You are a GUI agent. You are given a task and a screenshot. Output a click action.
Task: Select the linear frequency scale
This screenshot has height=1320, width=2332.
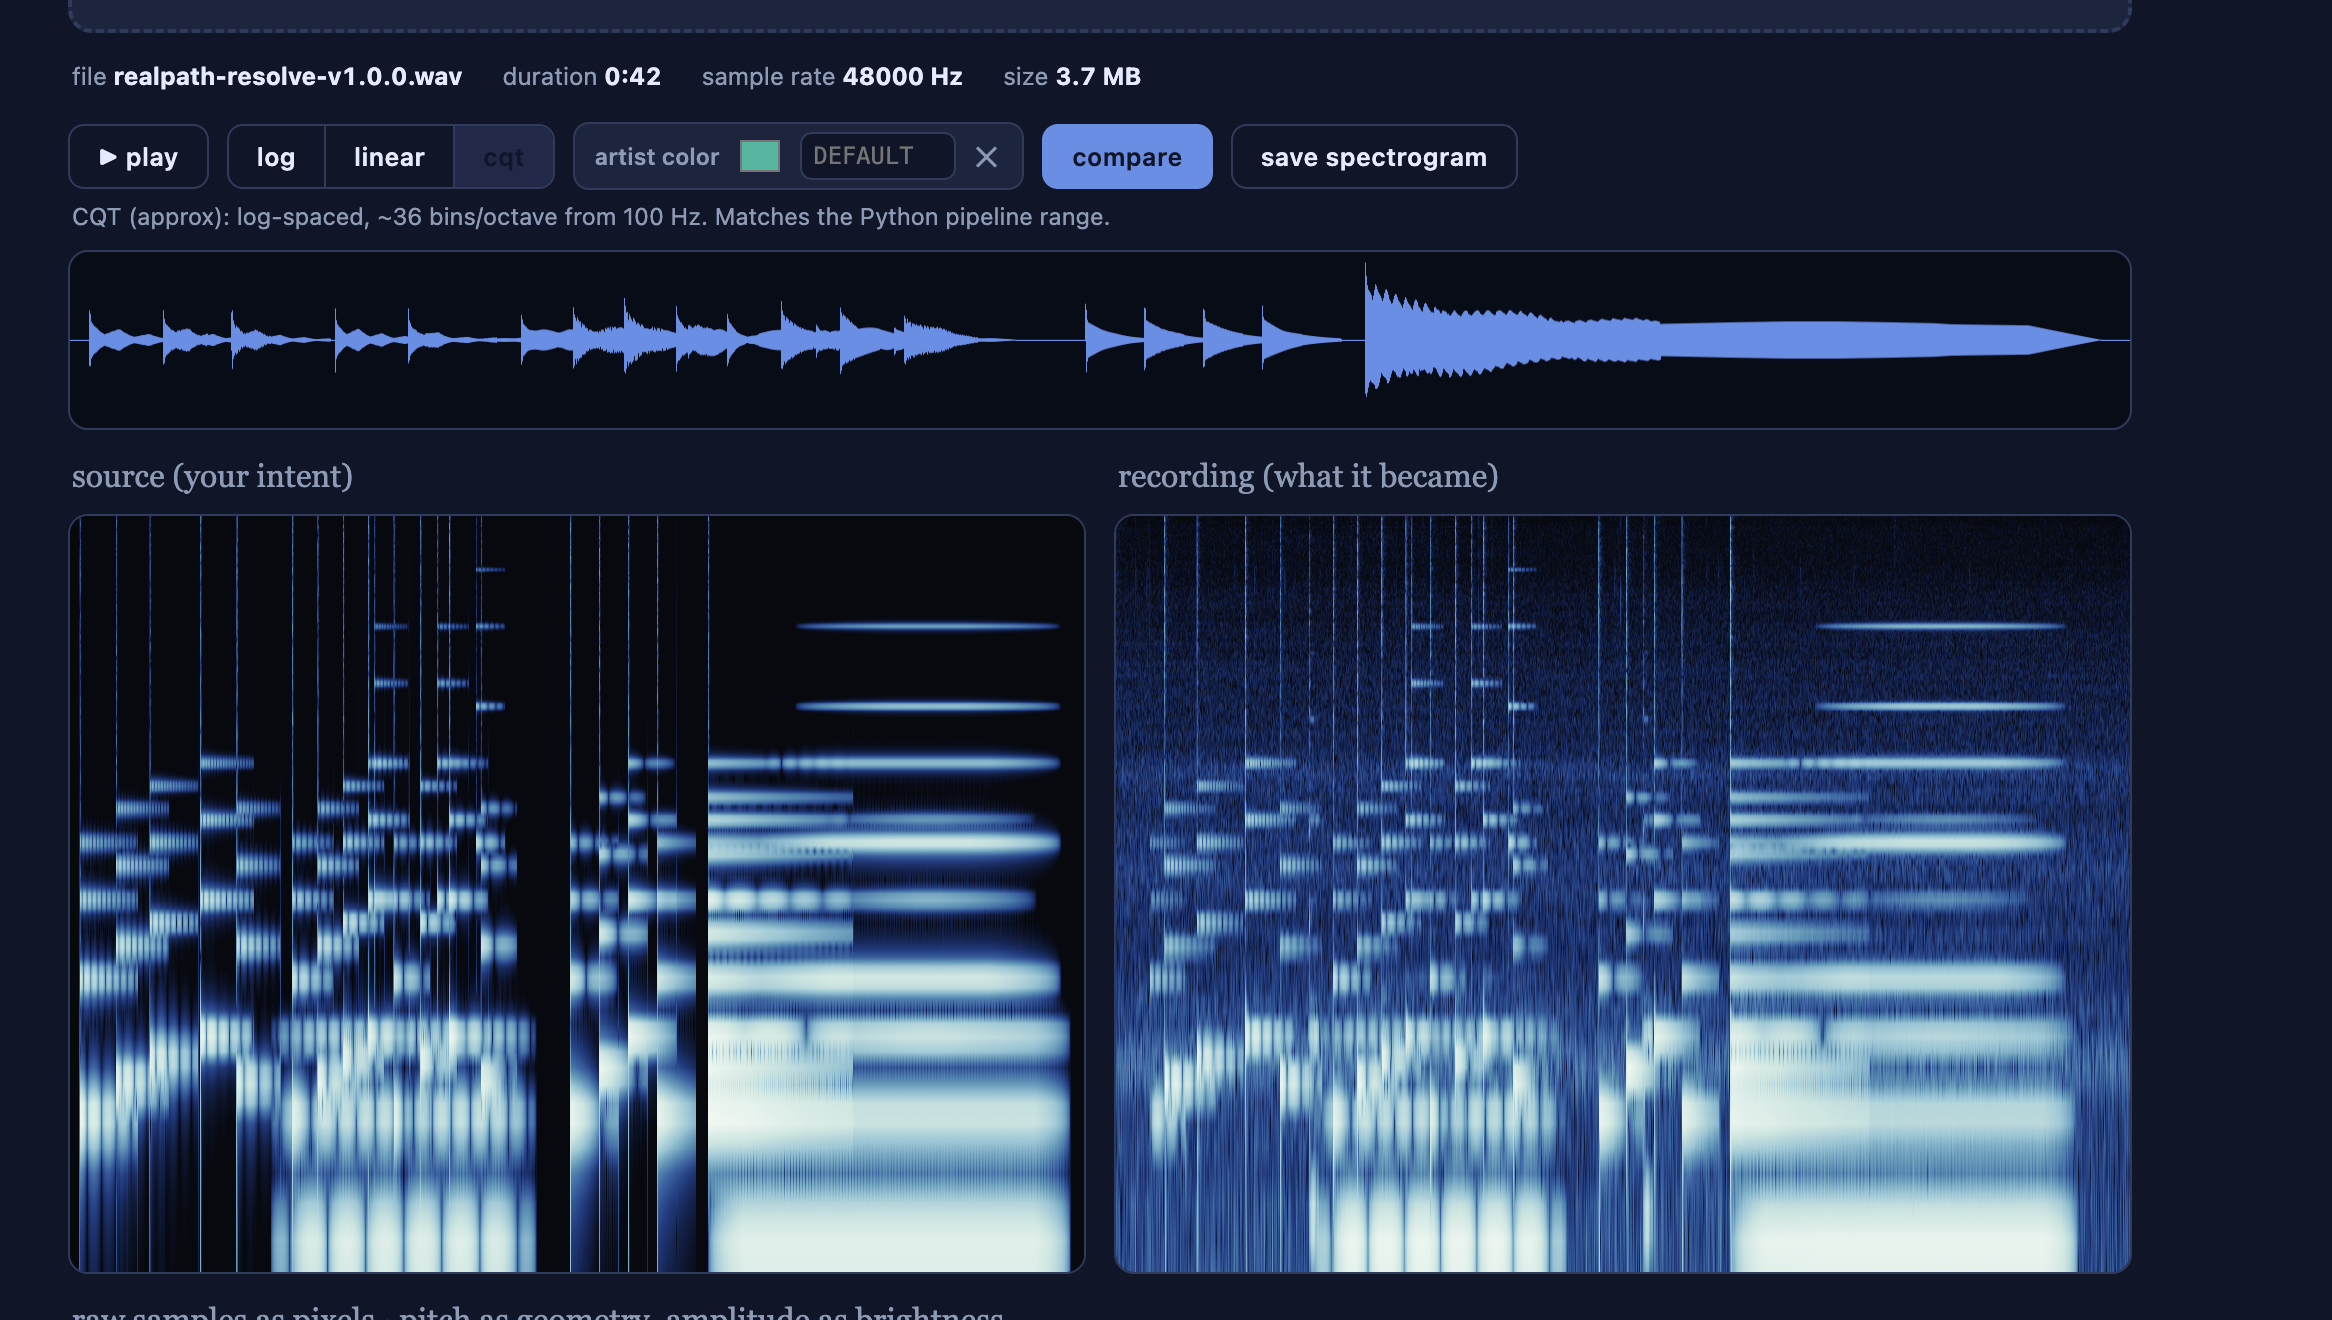click(389, 157)
